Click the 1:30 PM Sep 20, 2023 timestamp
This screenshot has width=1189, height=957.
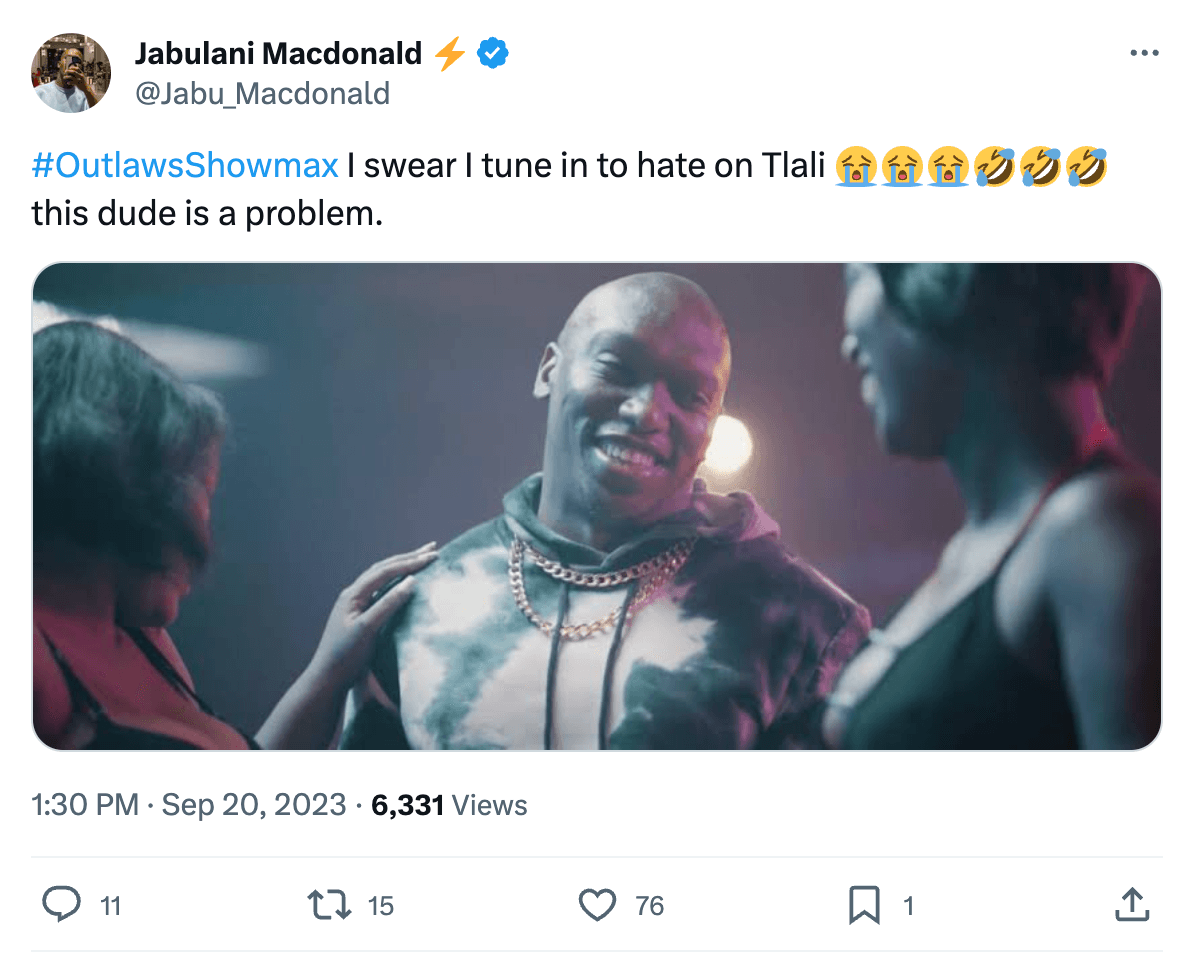tap(189, 805)
